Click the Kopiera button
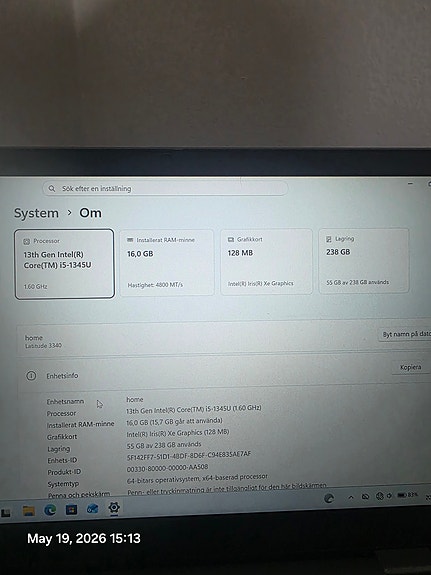Image resolution: width=431 pixels, height=575 pixels. pos(410,367)
